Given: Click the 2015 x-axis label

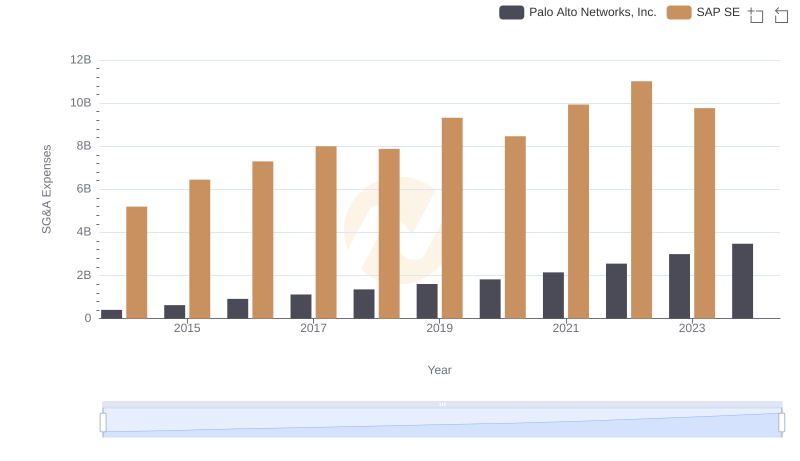Looking at the screenshot, I should (x=187, y=328).
